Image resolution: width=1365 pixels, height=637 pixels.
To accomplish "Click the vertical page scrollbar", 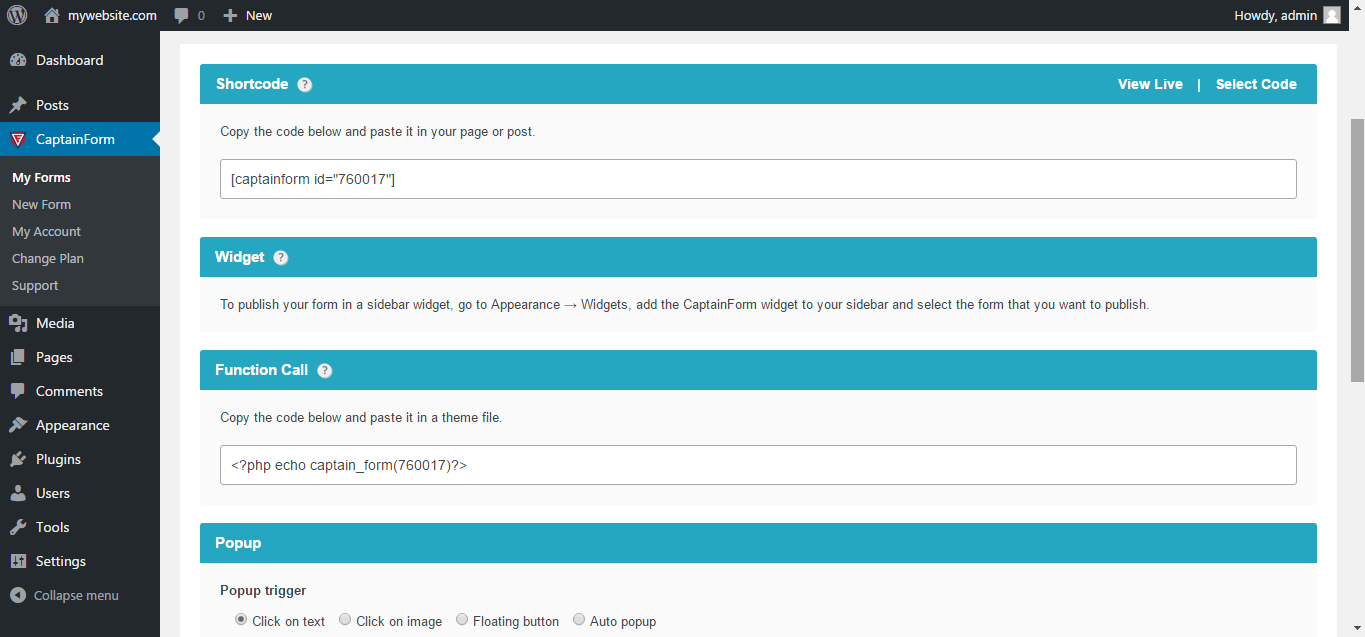I will [1357, 250].
